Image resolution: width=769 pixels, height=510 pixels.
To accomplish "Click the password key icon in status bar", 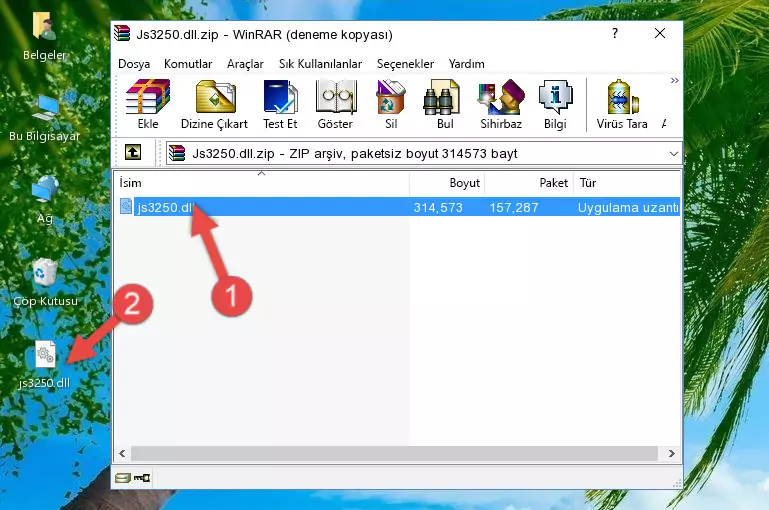I will pos(142,478).
